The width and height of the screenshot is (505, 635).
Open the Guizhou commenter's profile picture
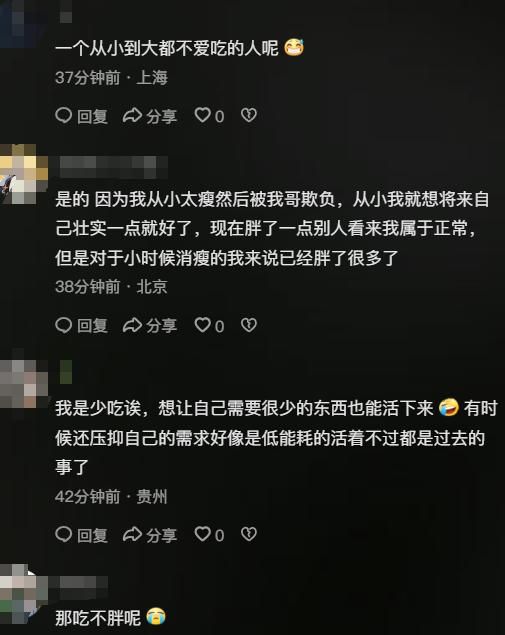(x=23, y=384)
